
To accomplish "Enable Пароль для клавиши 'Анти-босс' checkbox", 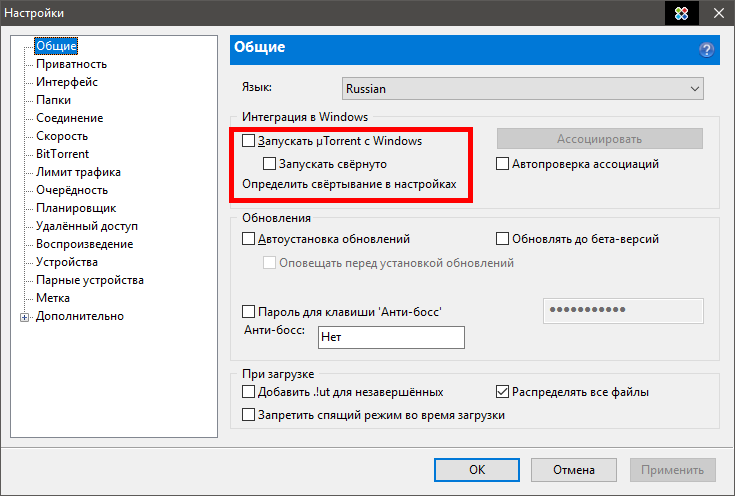I will pyautogui.click(x=248, y=311).
